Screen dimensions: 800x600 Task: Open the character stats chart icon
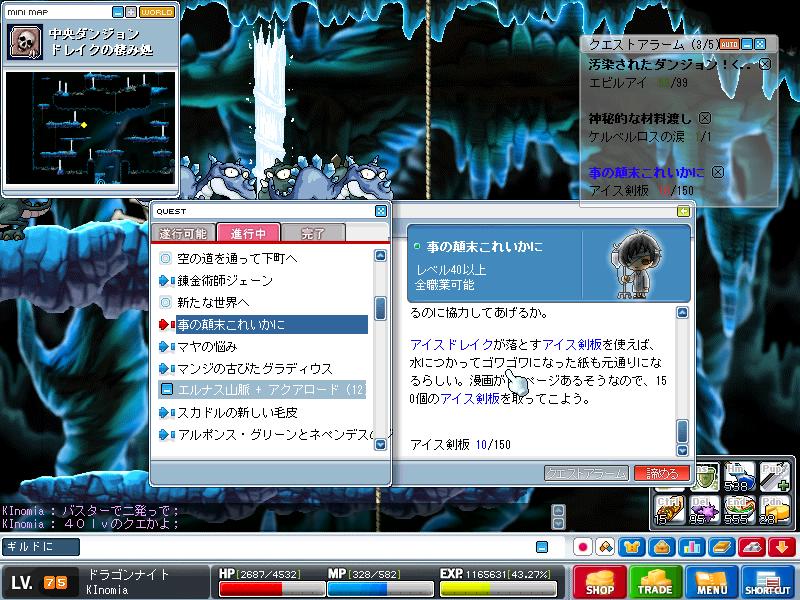[691, 547]
